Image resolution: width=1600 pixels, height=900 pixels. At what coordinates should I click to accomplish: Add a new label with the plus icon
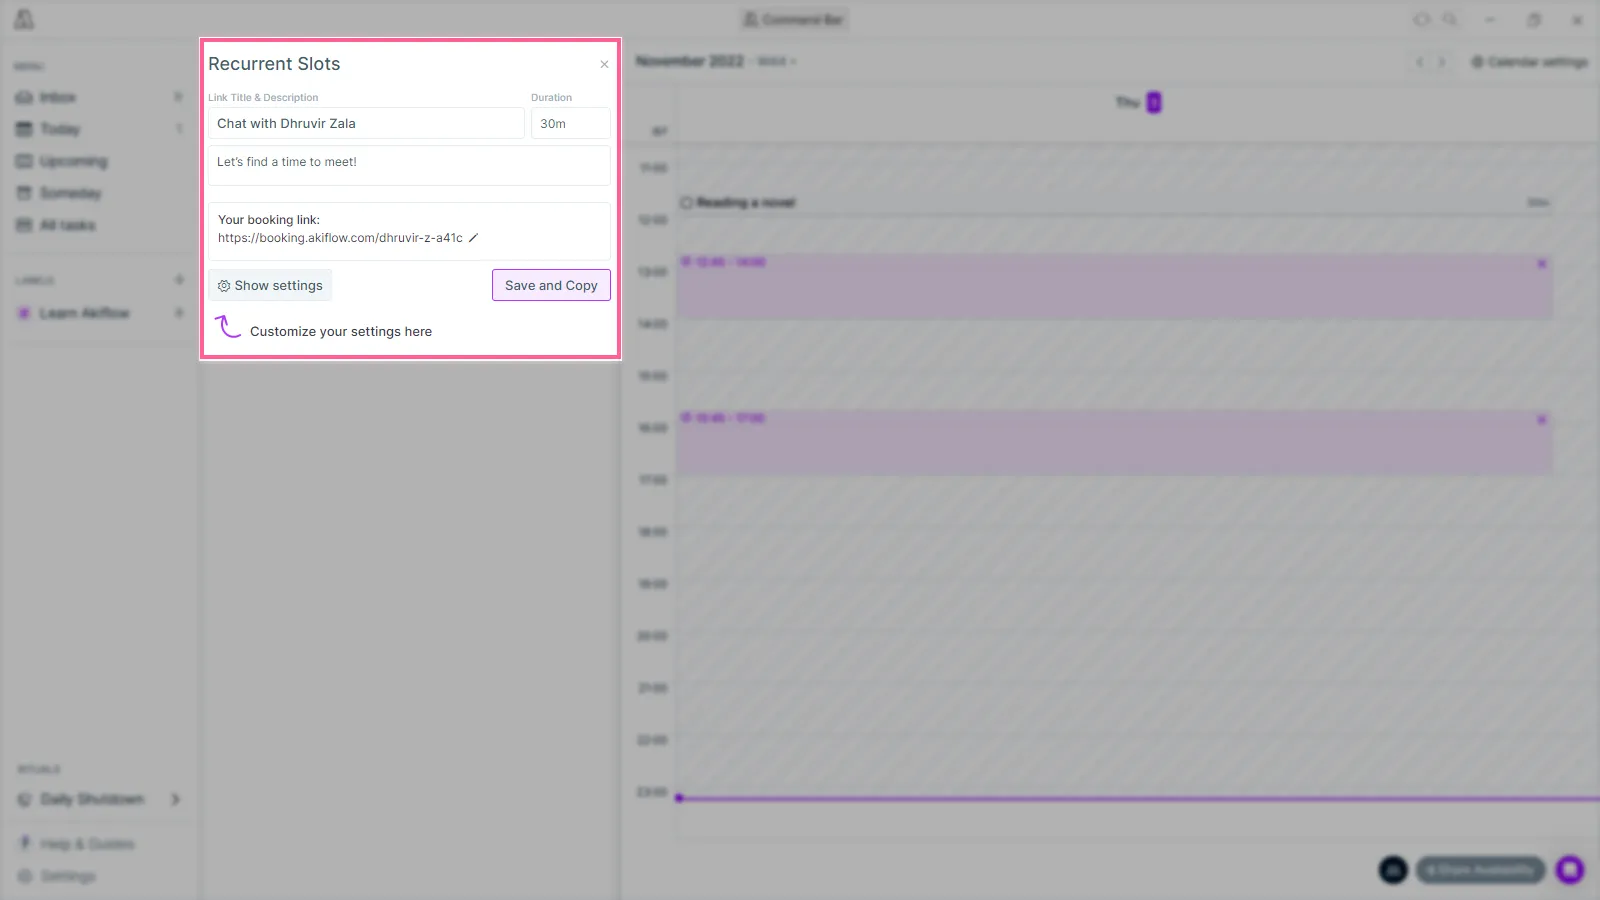pos(179,280)
